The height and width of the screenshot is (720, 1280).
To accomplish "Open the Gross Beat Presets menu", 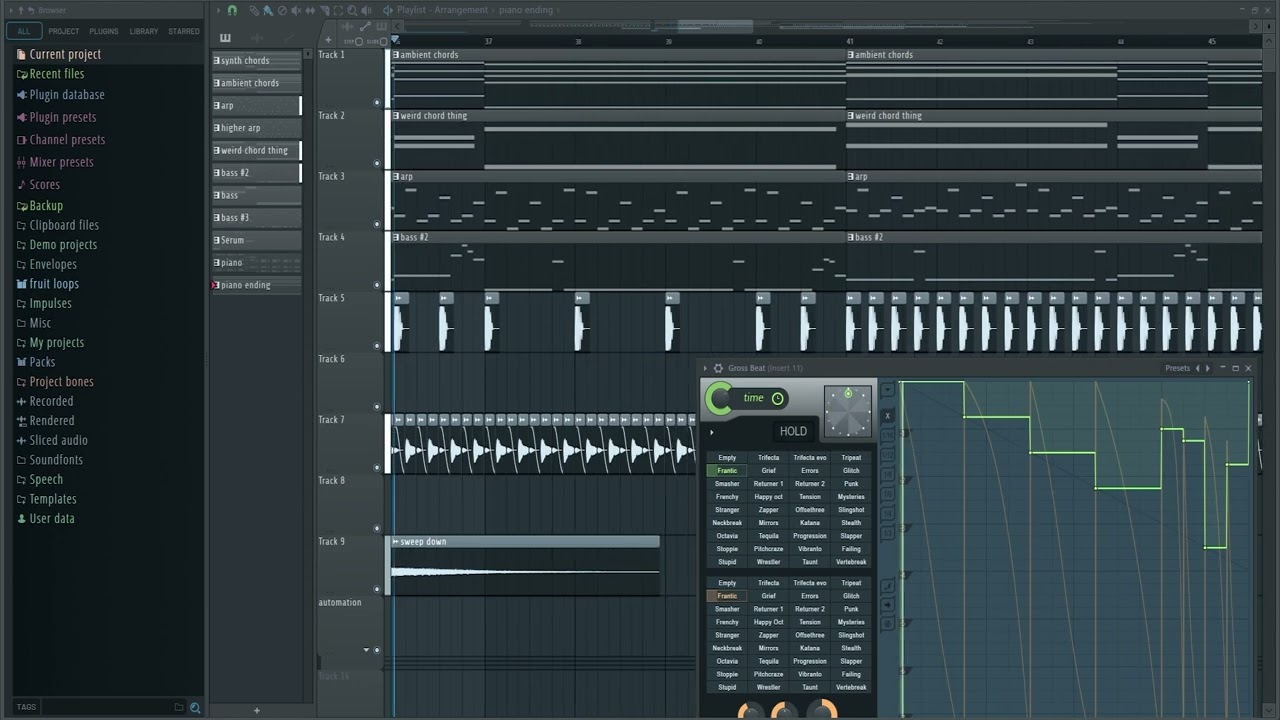I will (x=1177, y=368).
